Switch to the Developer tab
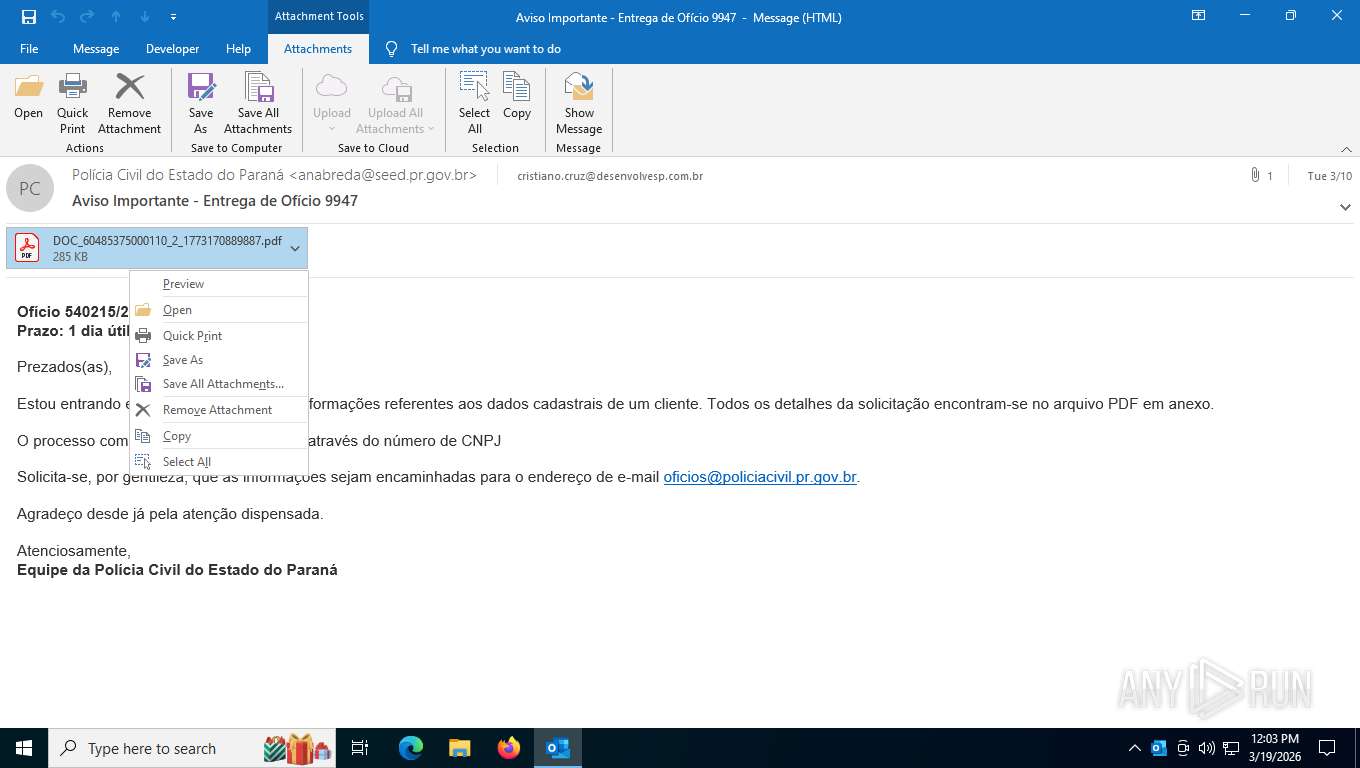Screen dimensions: 1360x768 point(172,49)
